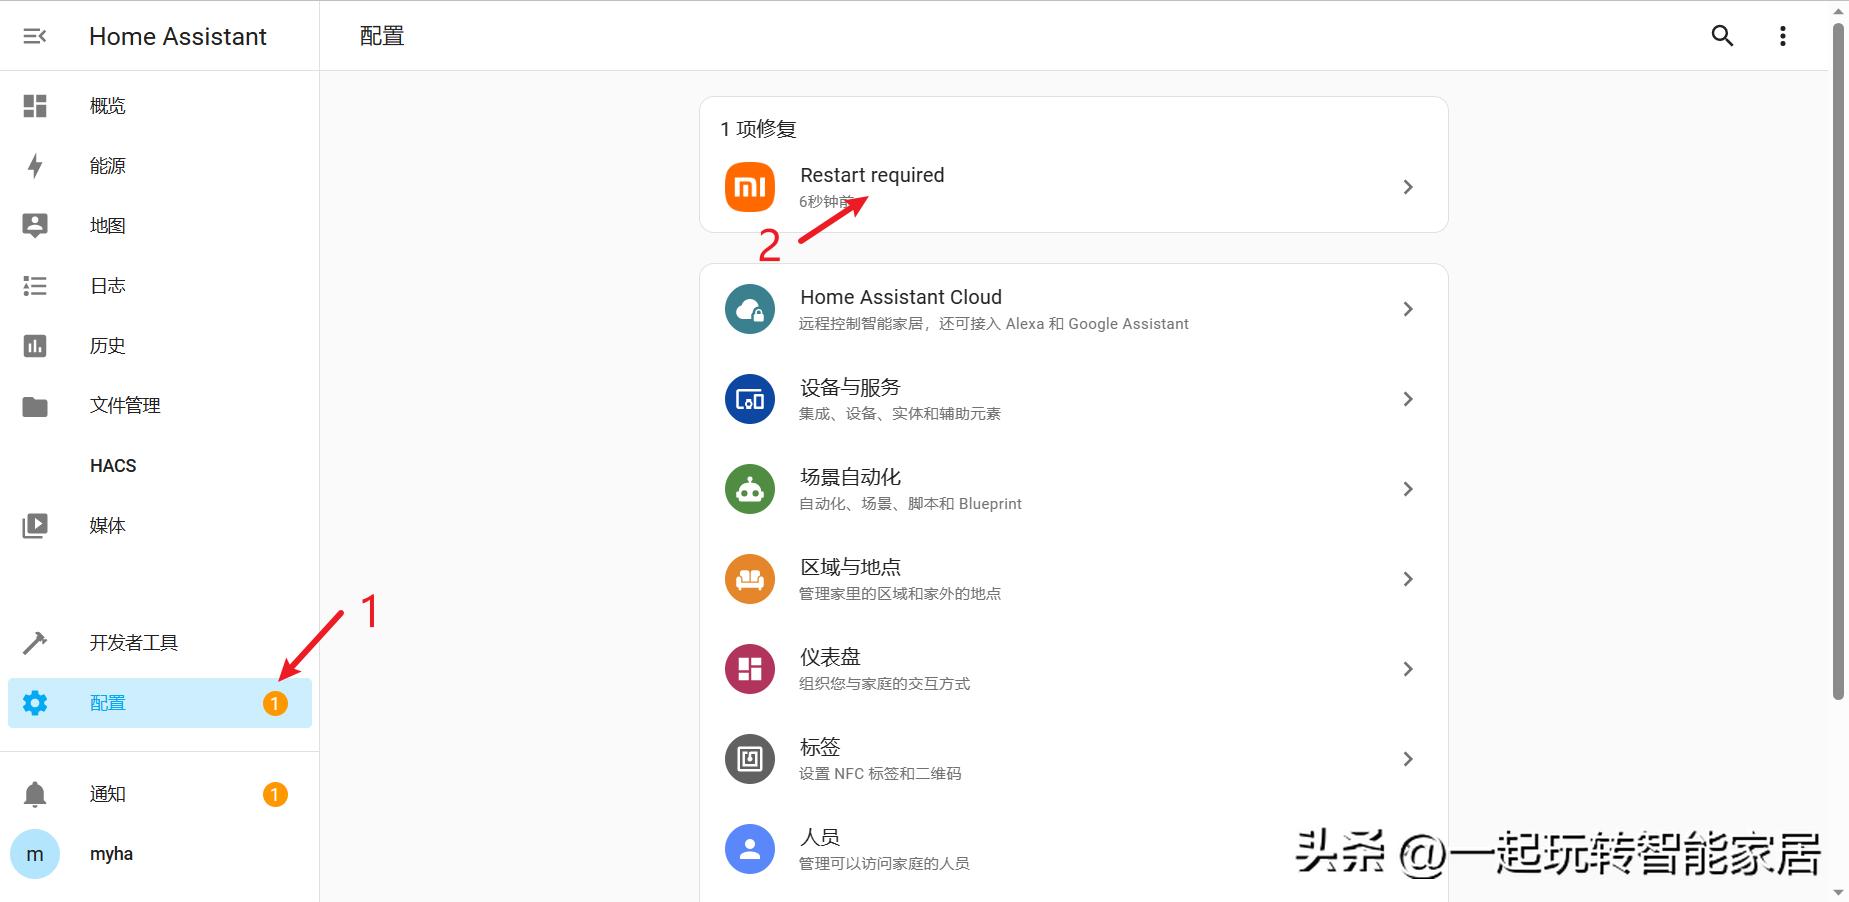Viewport: 1849px width, 902px height.
Task: Select 配置 in the sidebar menu
Action: click(x=107, y=702)
